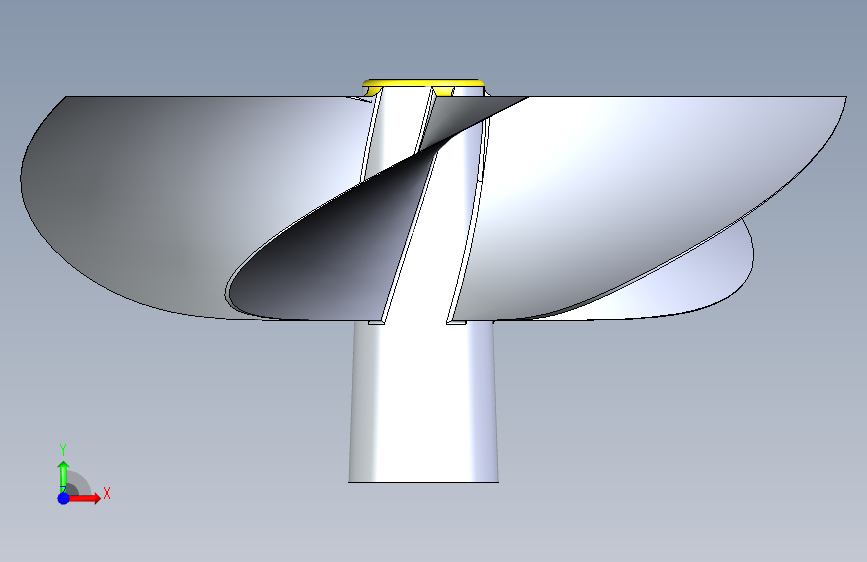Screen dimensions: 867x562
Task: Select the conical hub shaft below the blades
Action: 424,401
